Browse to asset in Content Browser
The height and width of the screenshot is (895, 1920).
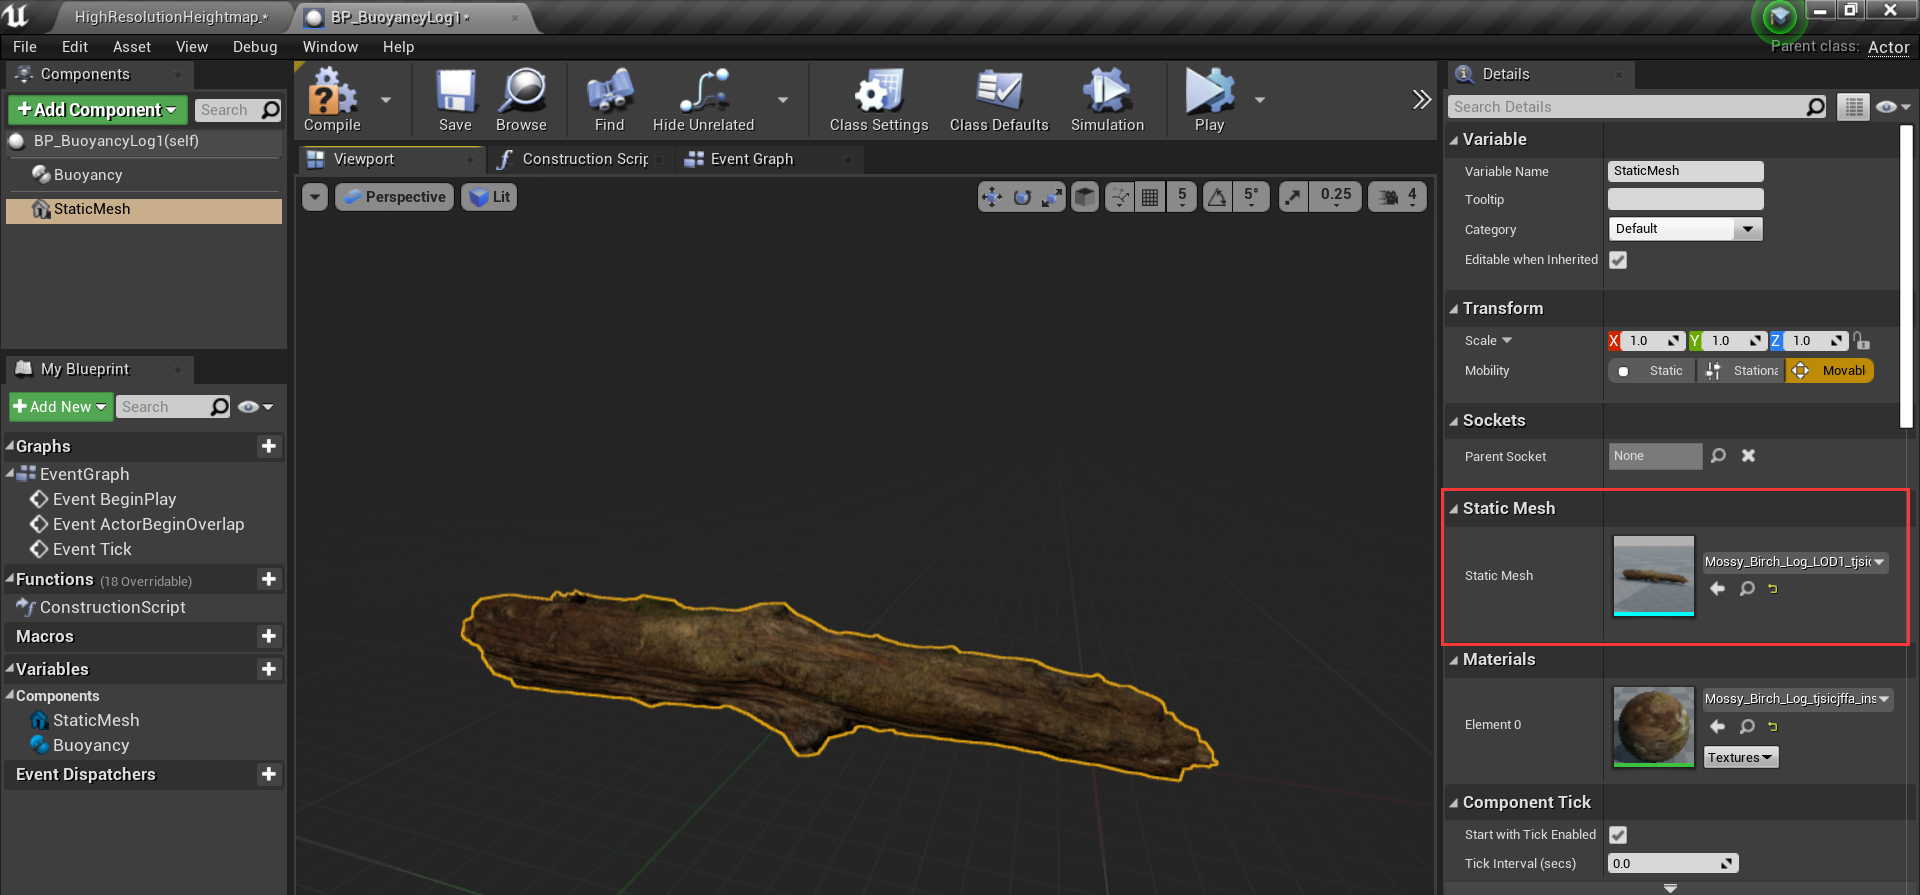click(x=521, y=100)
